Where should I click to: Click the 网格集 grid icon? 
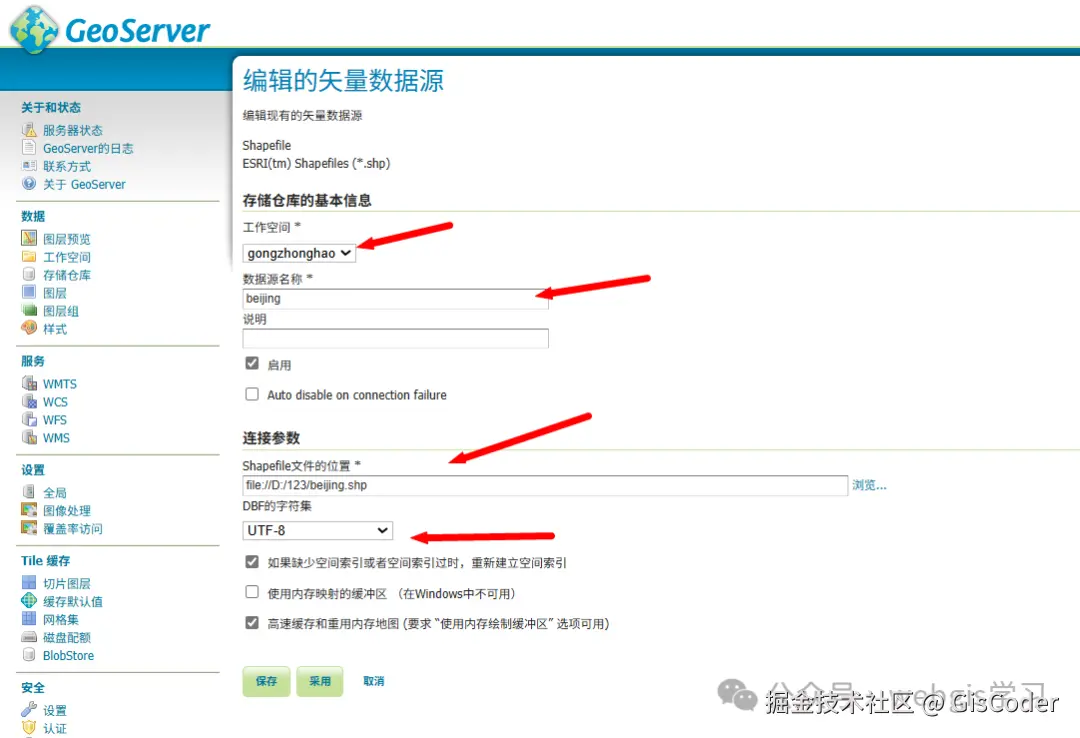coord(29,619)
